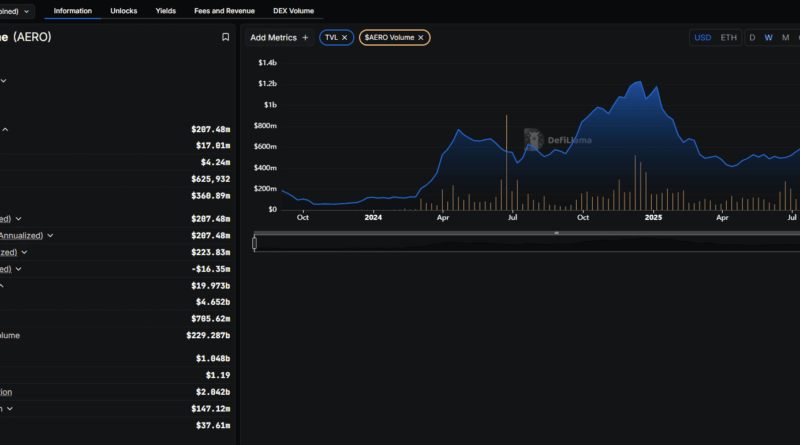Open the Unlocks tab

pyautogui.click(x=123, y=11)
